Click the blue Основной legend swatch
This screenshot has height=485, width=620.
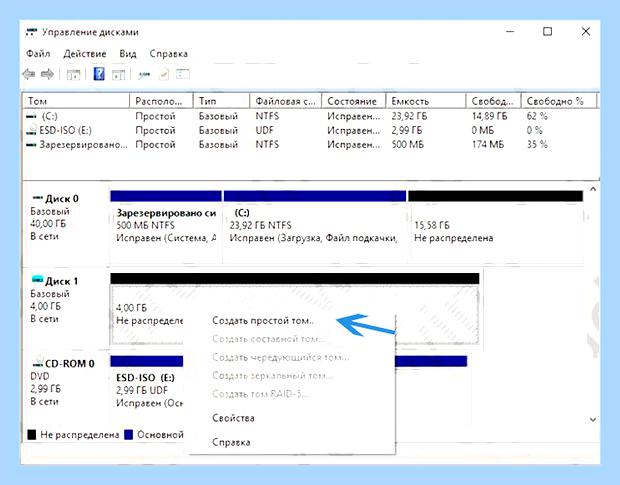point(129,435)
